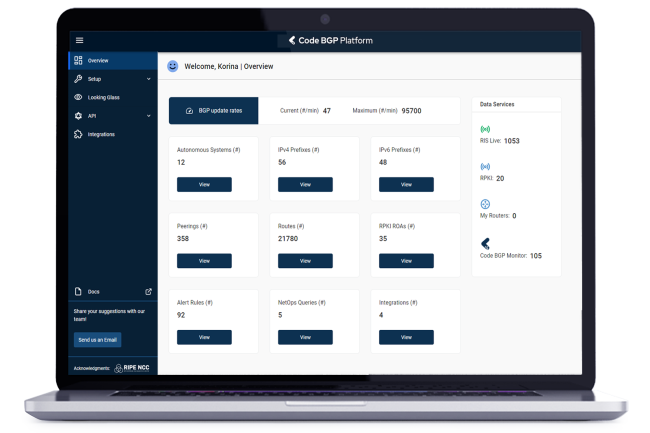Click the RIS Live signal icon
This screenshot has width=650, height=433.
(485, 129)
